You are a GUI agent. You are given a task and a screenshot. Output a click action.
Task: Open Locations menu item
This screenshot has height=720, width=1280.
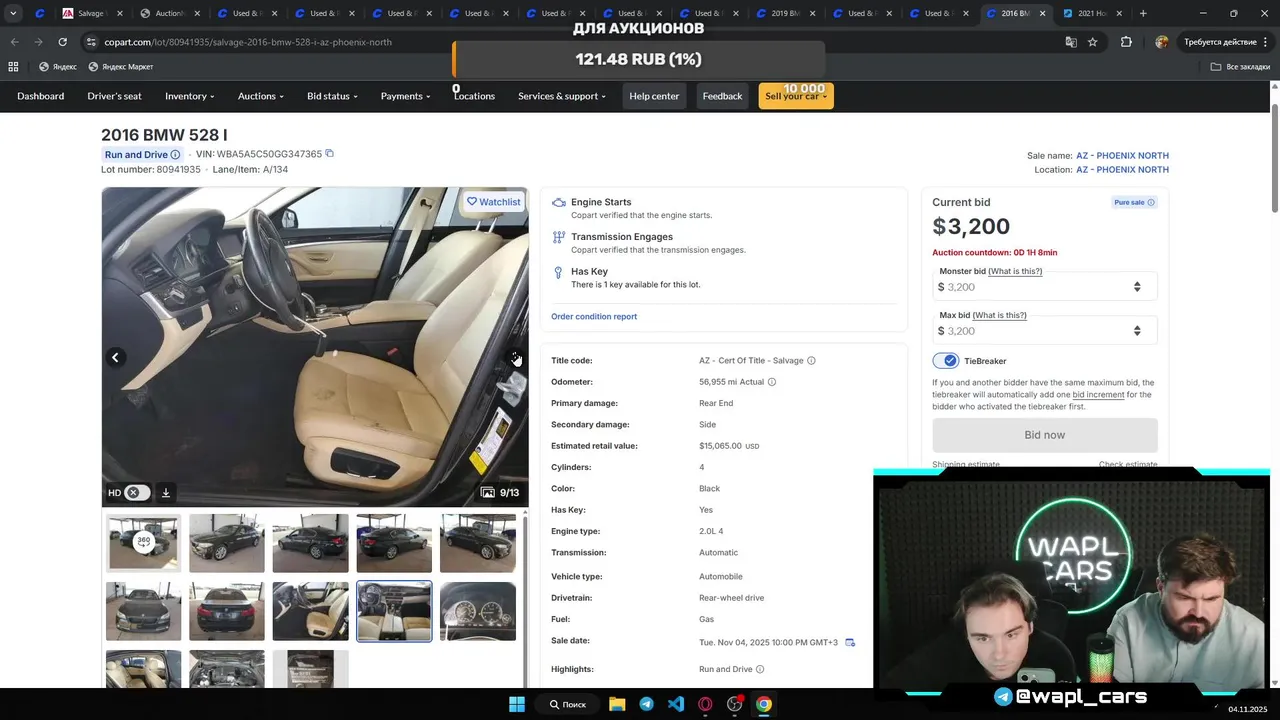(474, 96)
